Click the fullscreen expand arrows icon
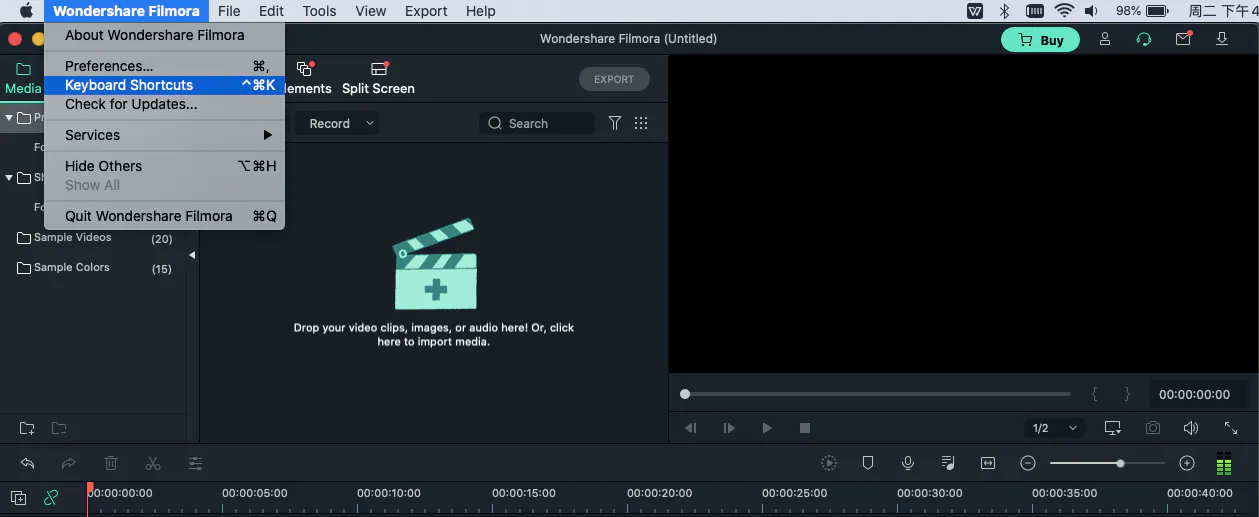Viewport: 1259px width, 517px height. (1231, 428)
